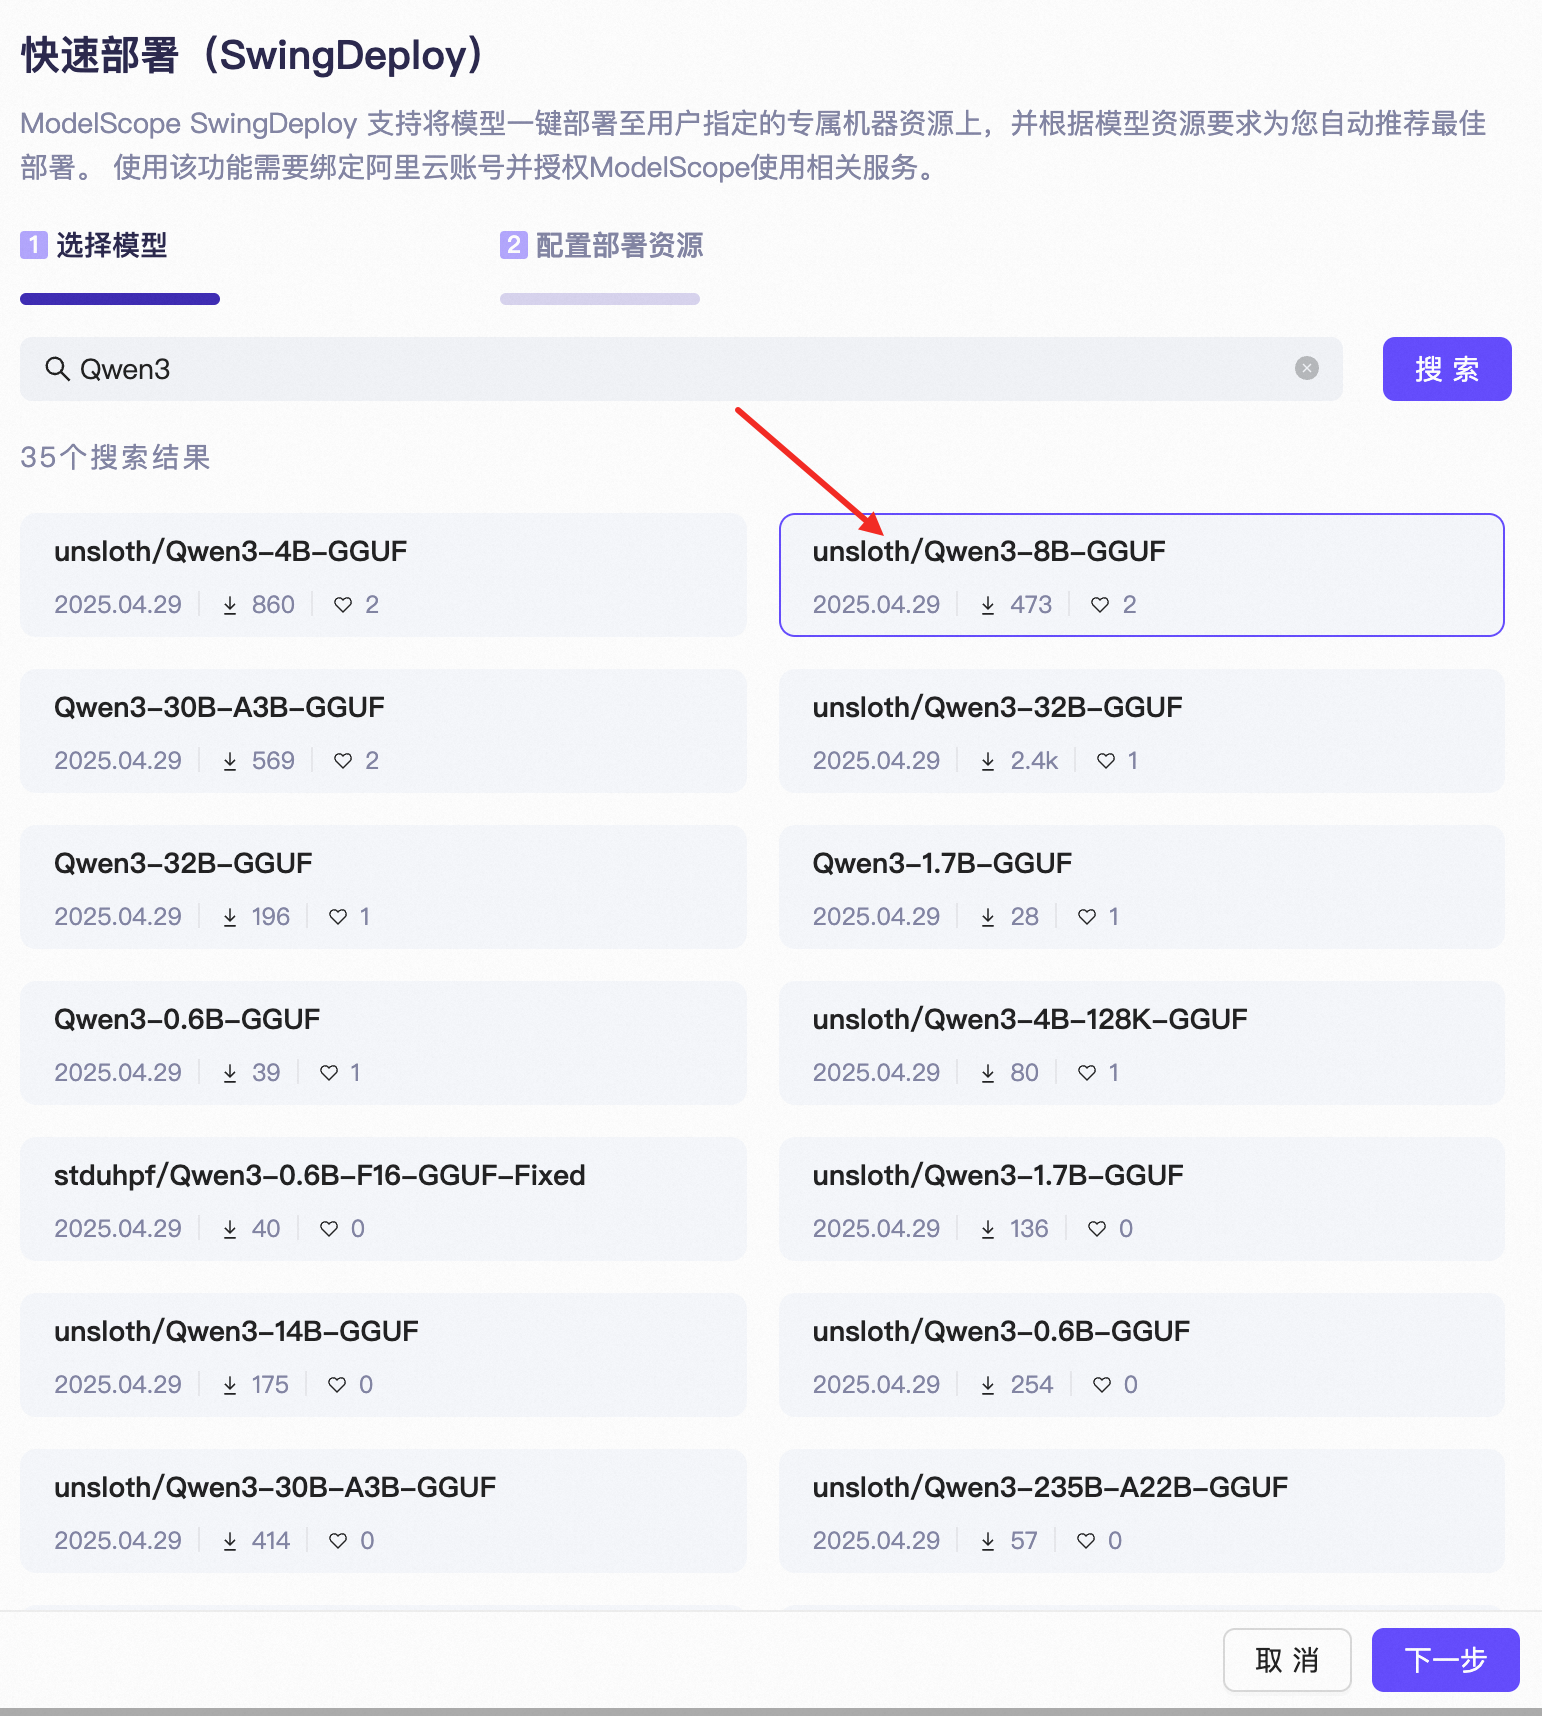Click download icon next to 196

pos(230,917)
